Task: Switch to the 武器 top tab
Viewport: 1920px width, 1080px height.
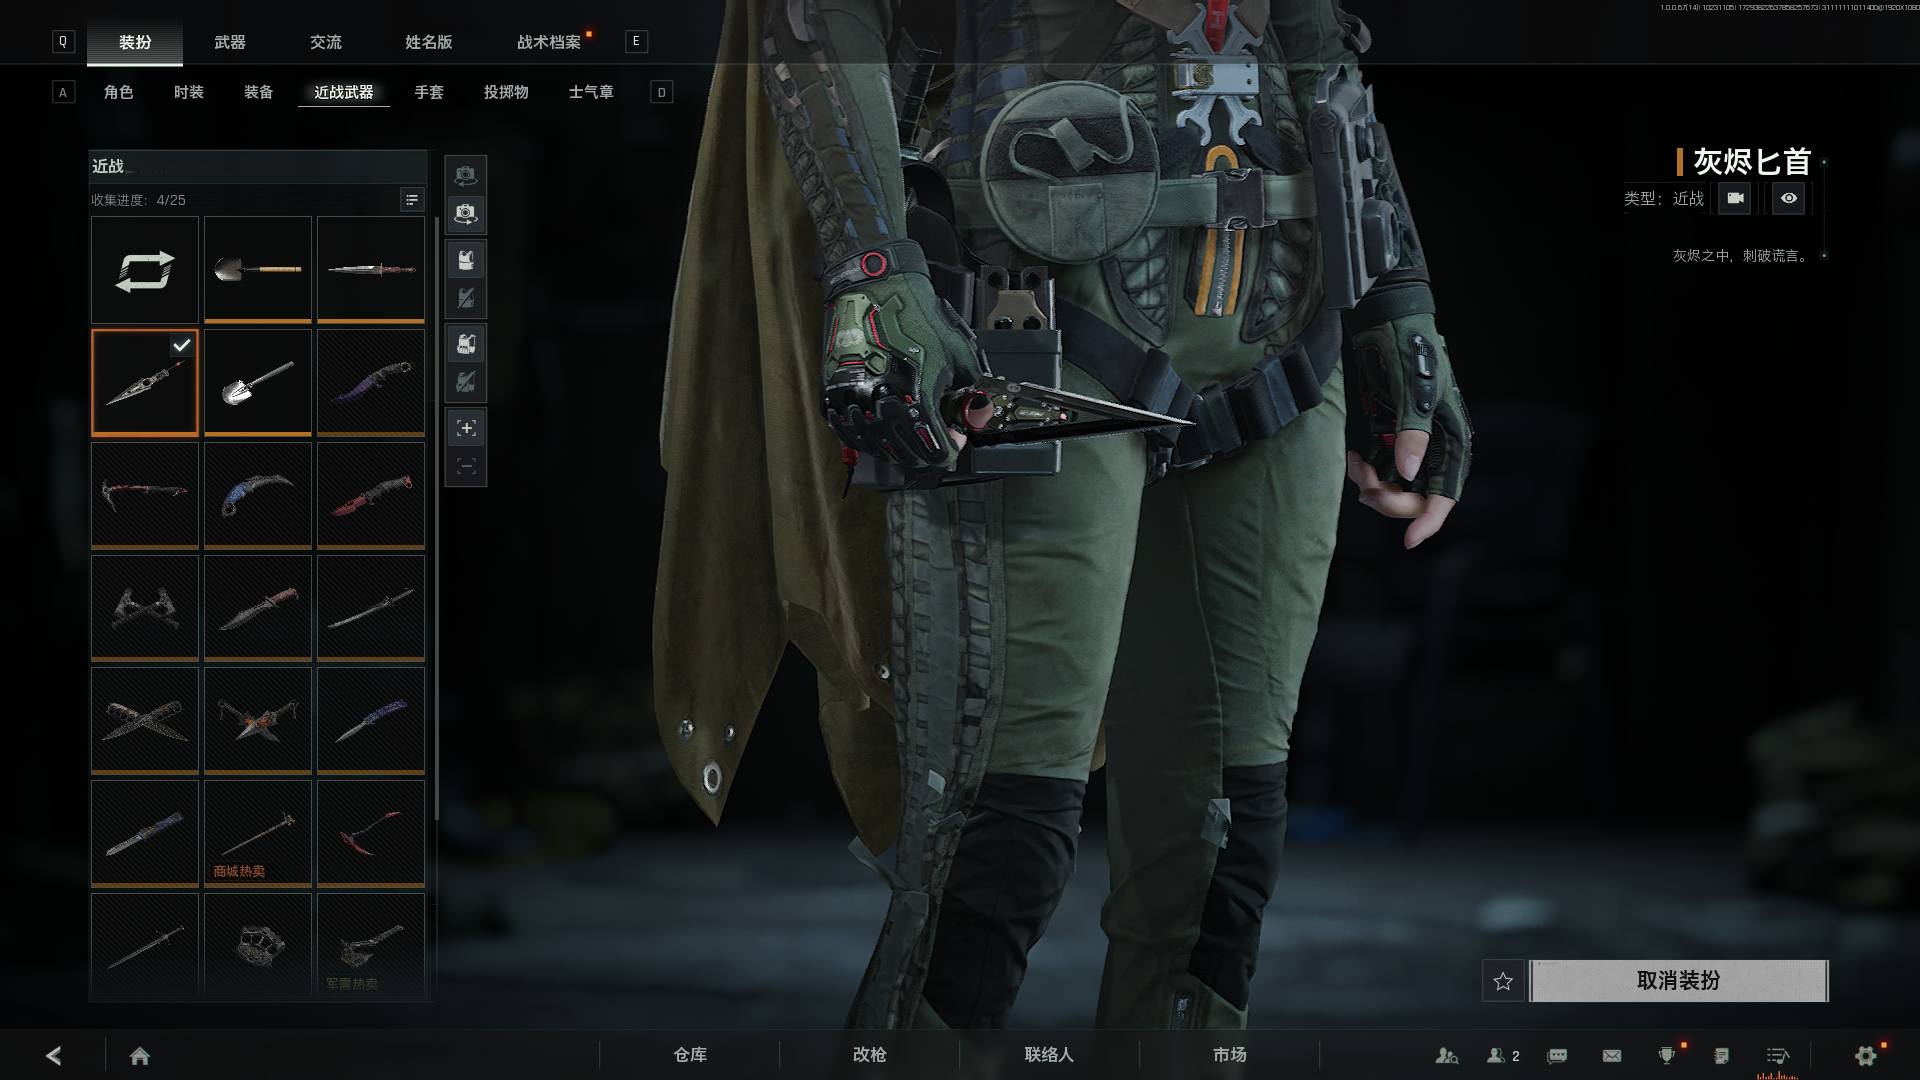Action: tap(230, 42)
